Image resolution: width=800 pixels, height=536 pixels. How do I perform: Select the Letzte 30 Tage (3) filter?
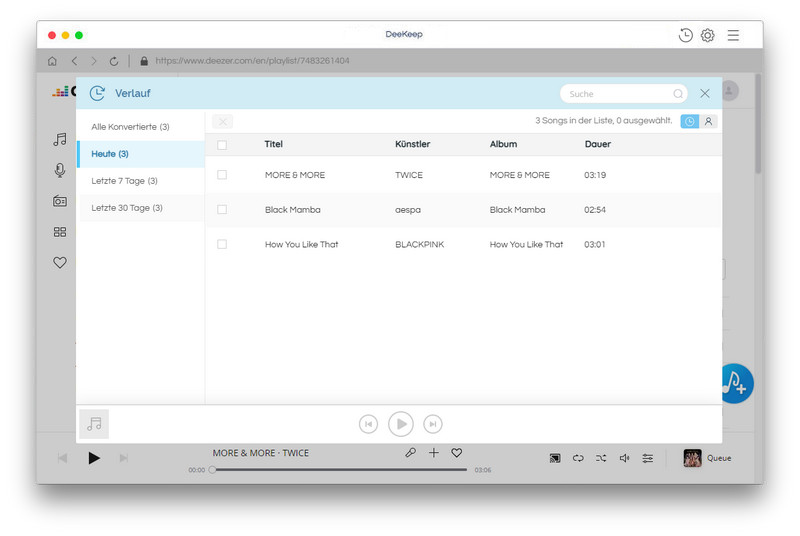[141, 208]
